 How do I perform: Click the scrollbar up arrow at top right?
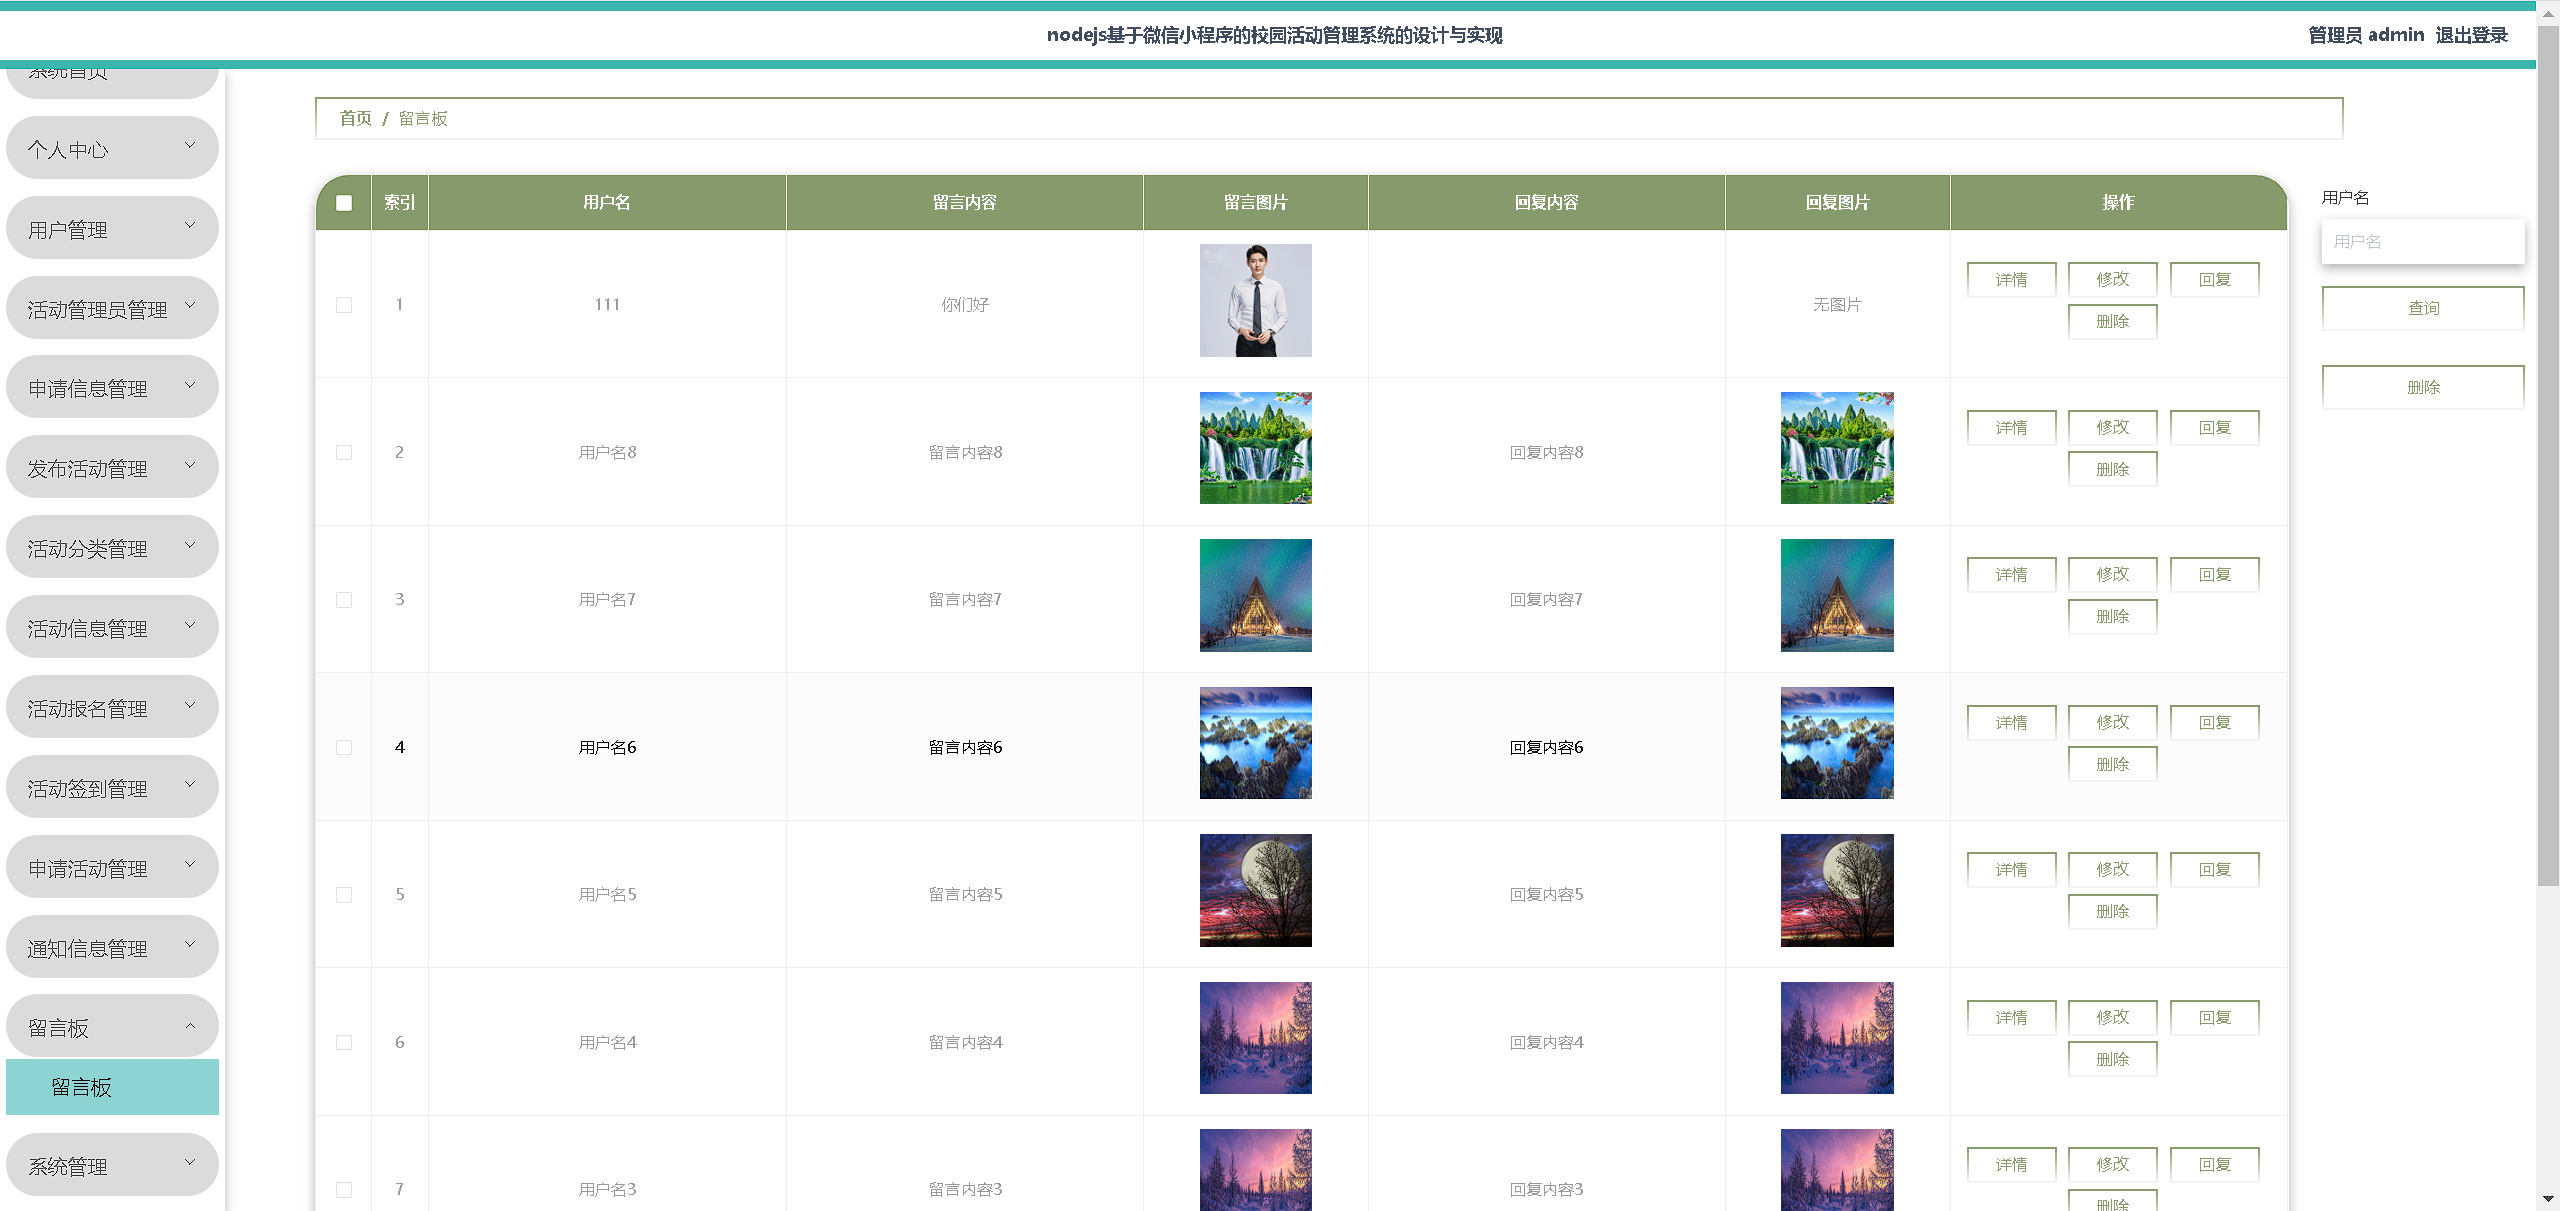(2548, 15)
